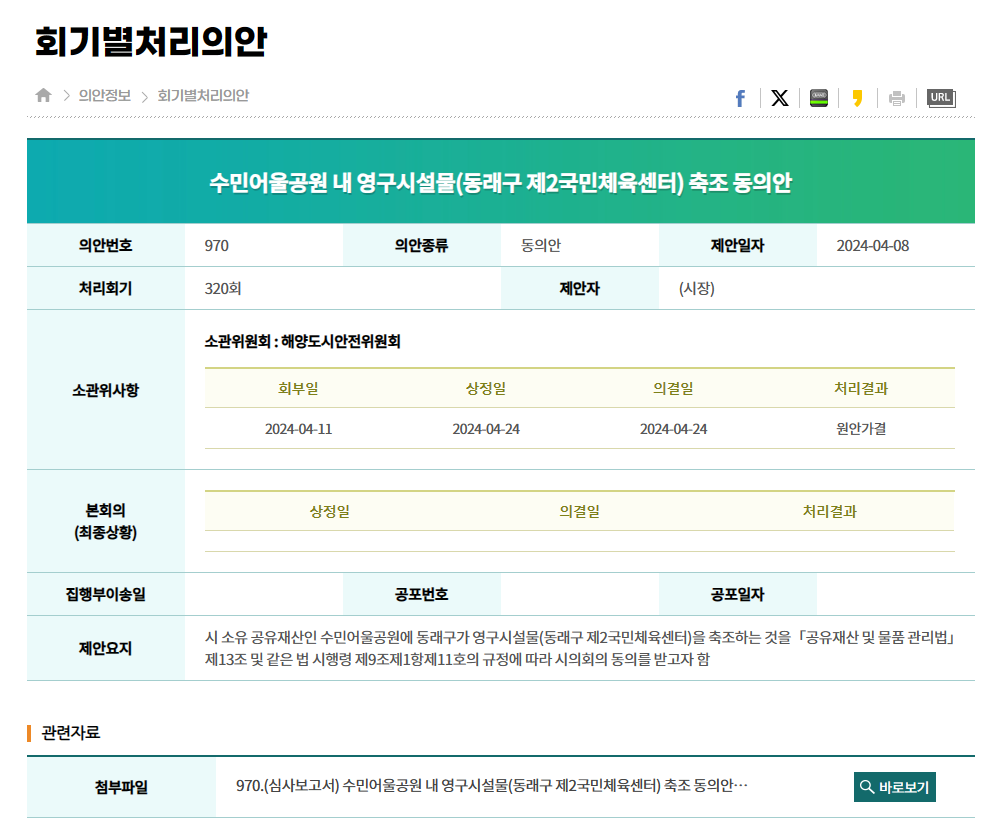Click the 공포일자 label cell
The image size is (988, 827).
pos(737,594)
